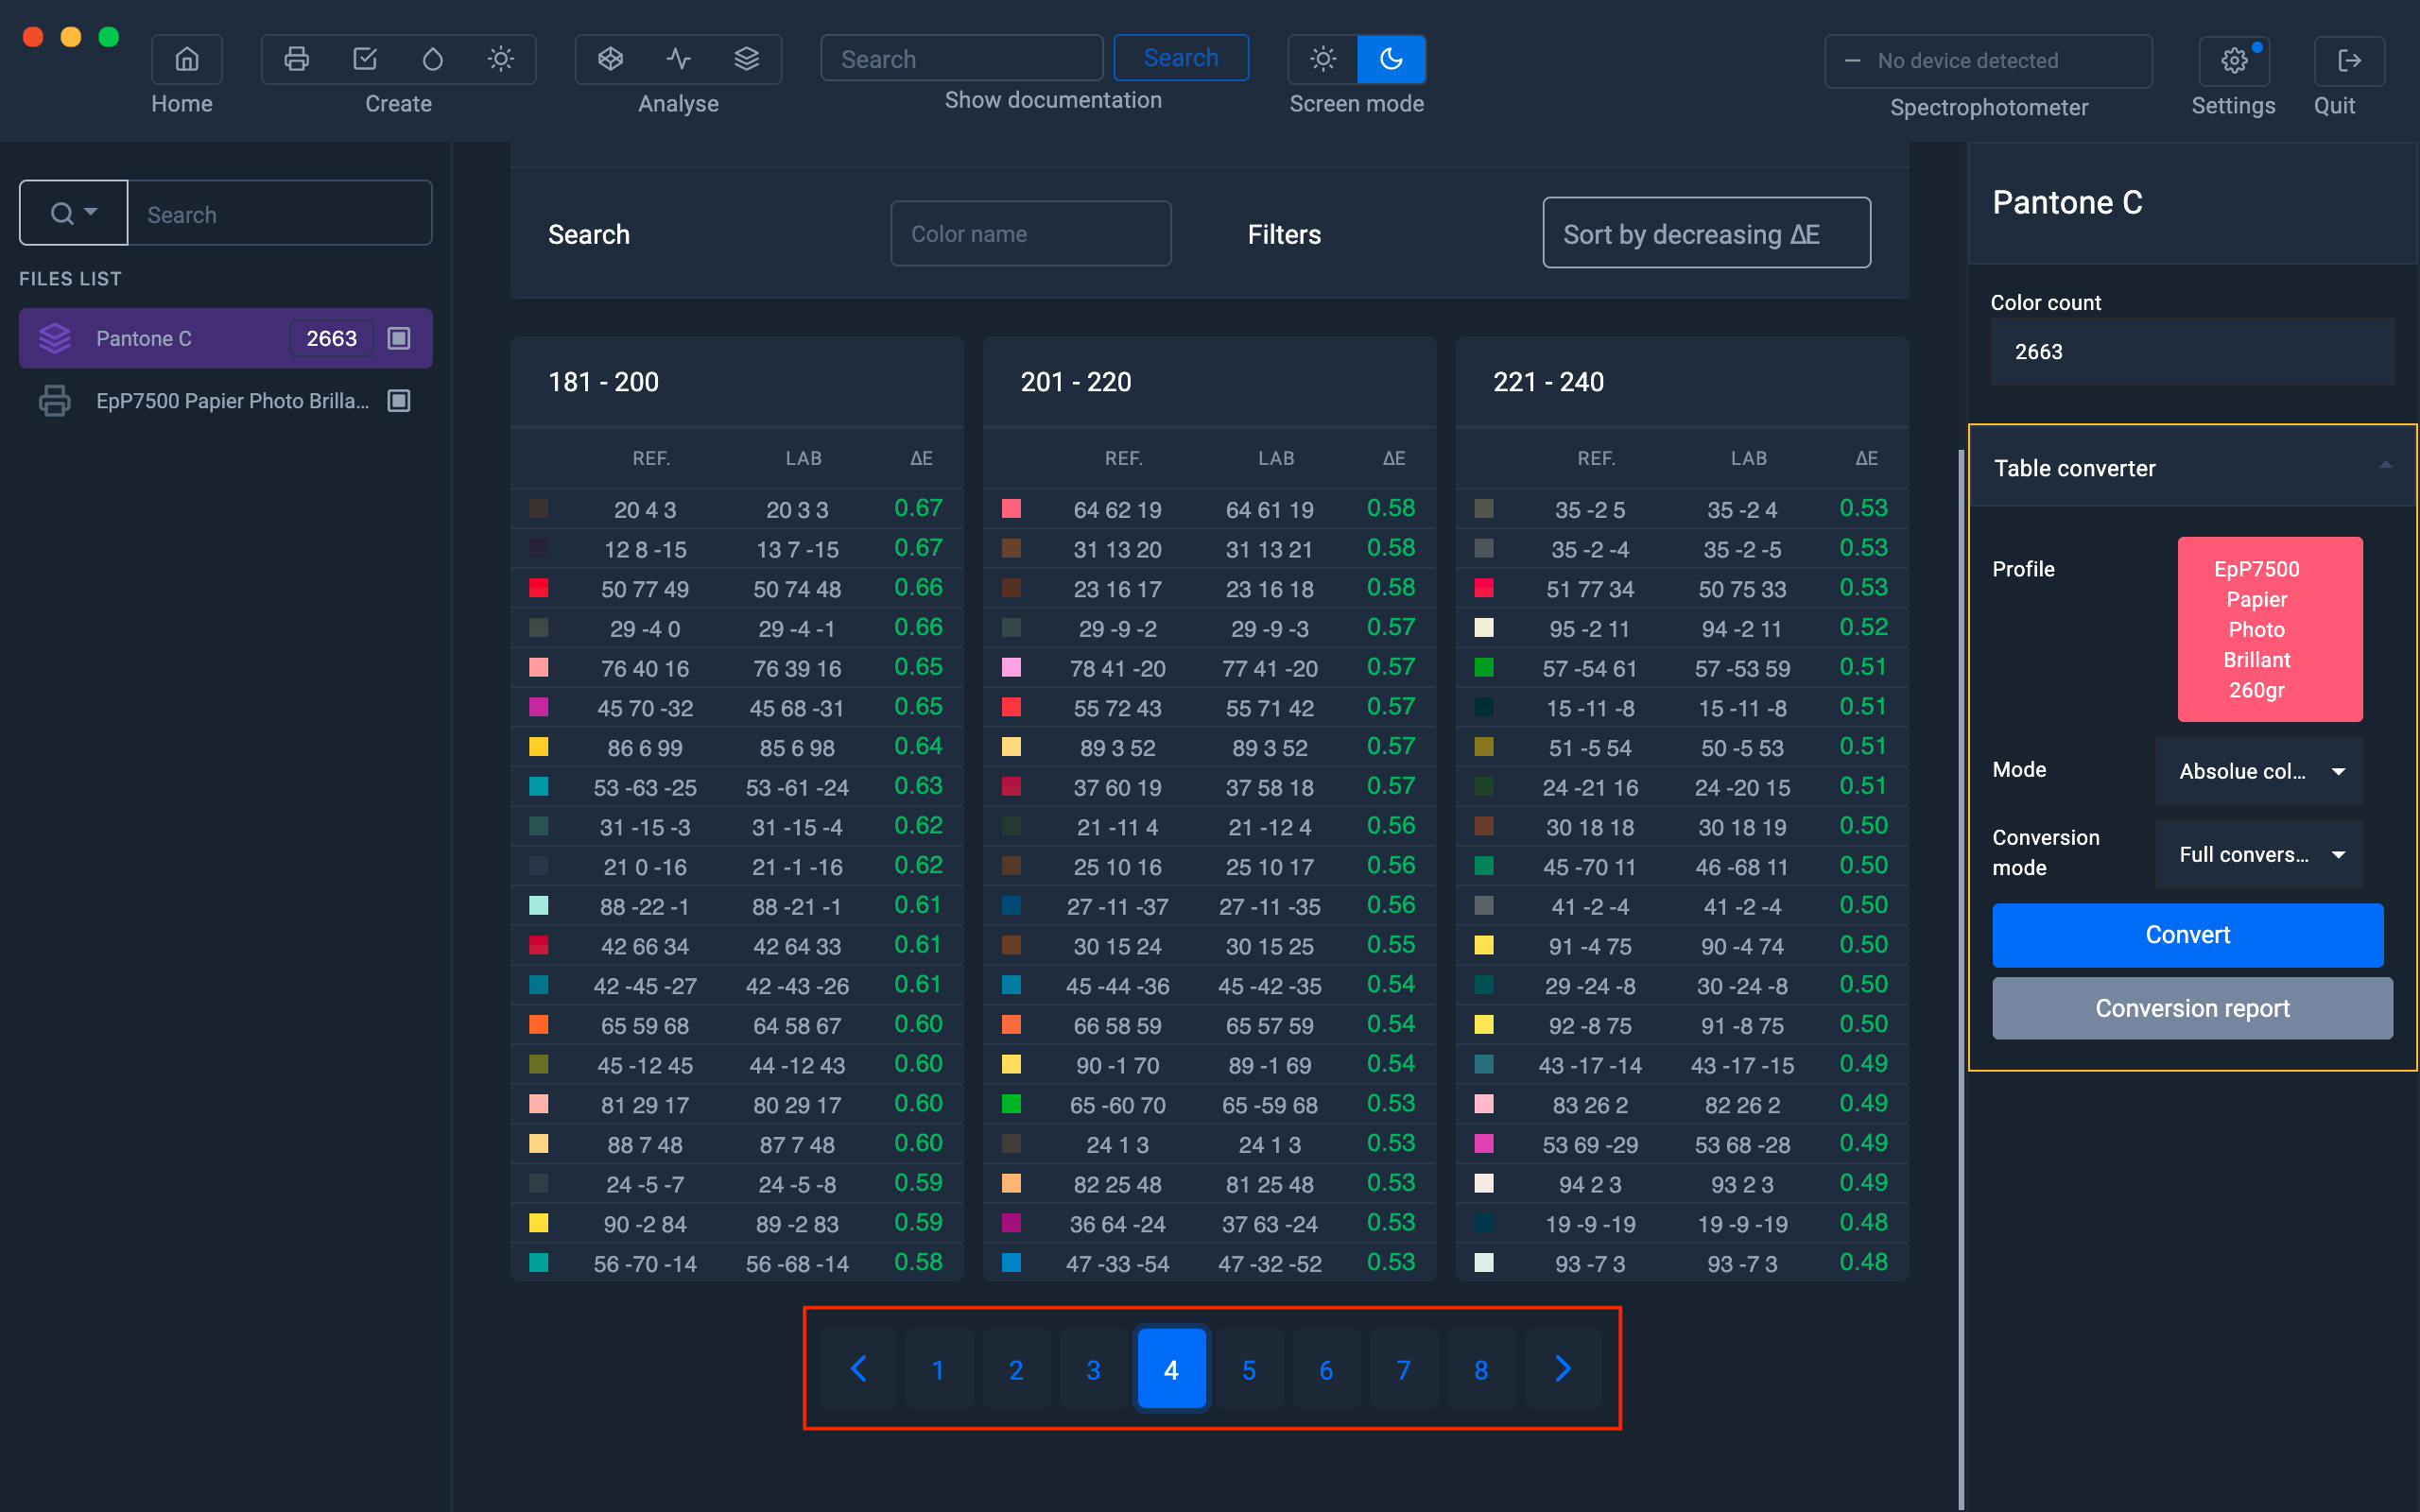The height and width of the screenshot is (1512, 2420).
Task: Click the vertical scrollbar of color tables
Action: click(x=1961, y=980)
